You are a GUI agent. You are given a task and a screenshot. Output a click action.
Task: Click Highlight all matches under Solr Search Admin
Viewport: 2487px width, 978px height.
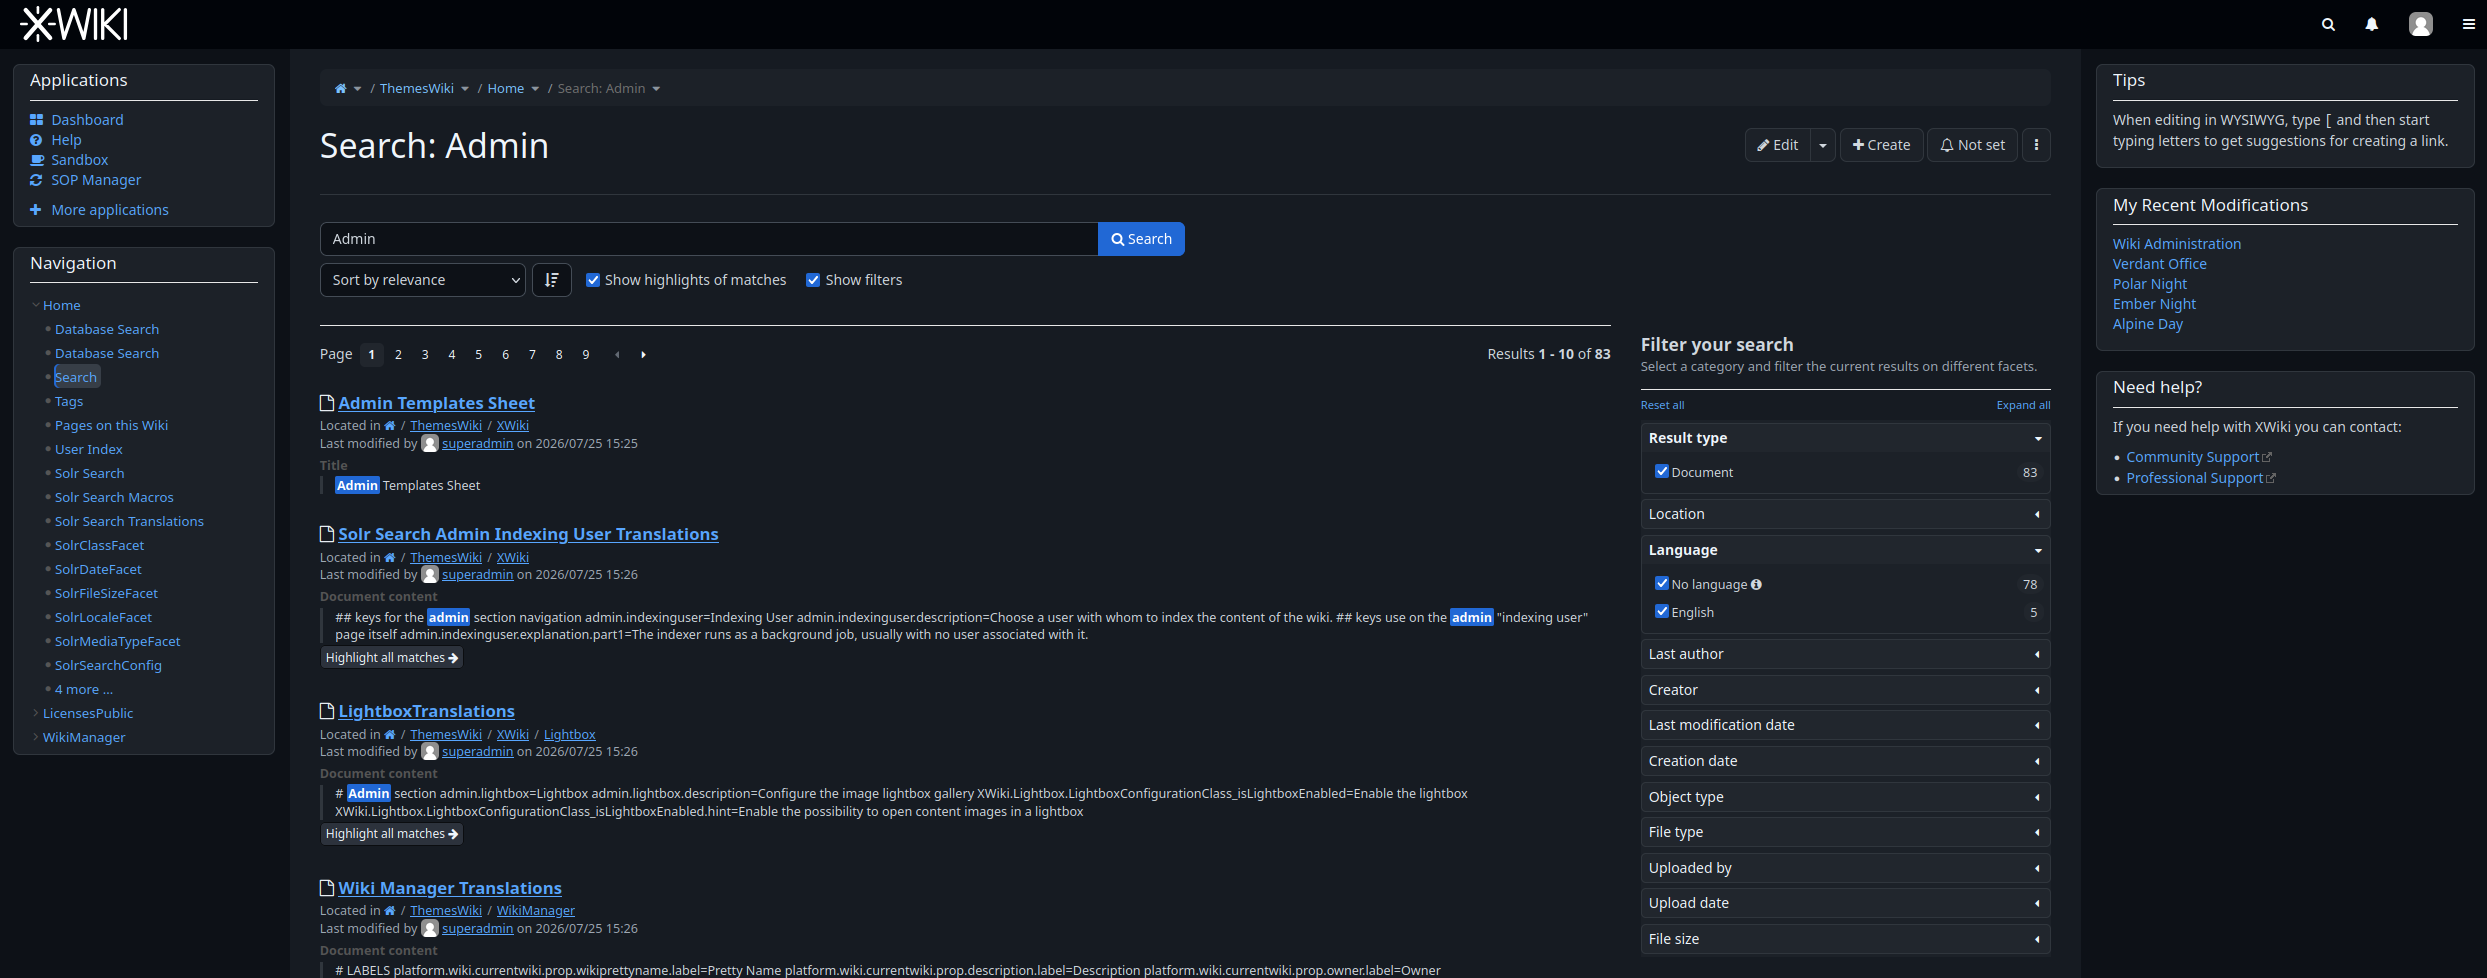391,658
